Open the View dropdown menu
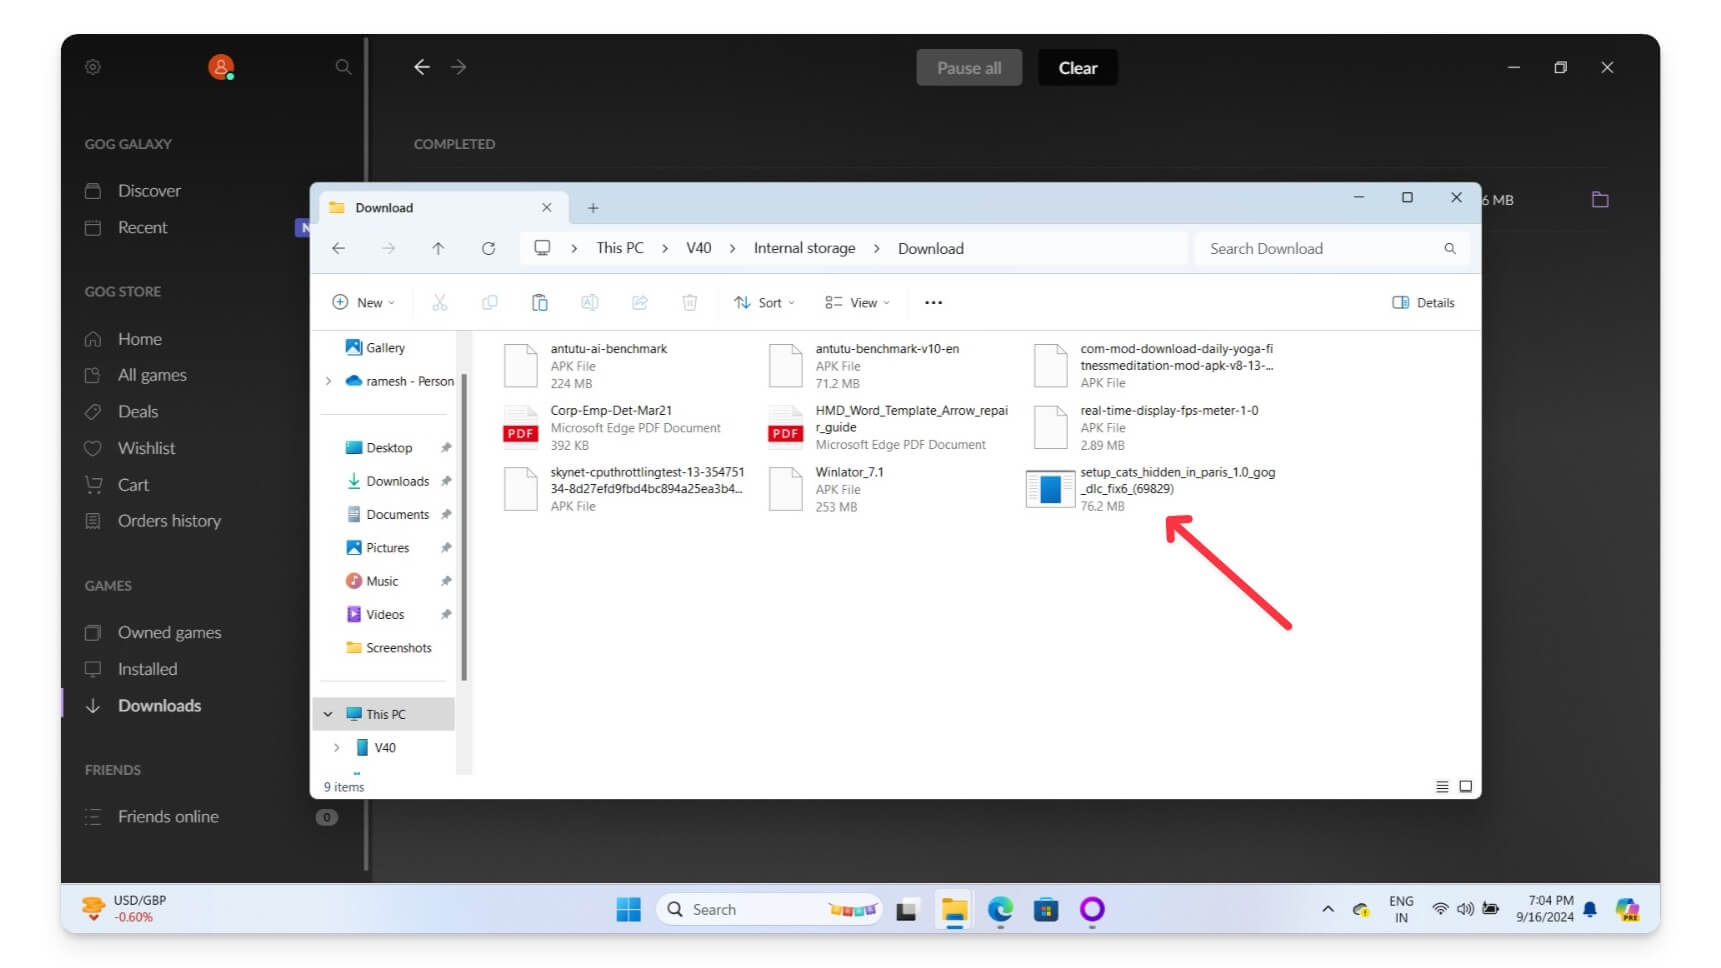1721x968 pixels. tap(857, 302)
